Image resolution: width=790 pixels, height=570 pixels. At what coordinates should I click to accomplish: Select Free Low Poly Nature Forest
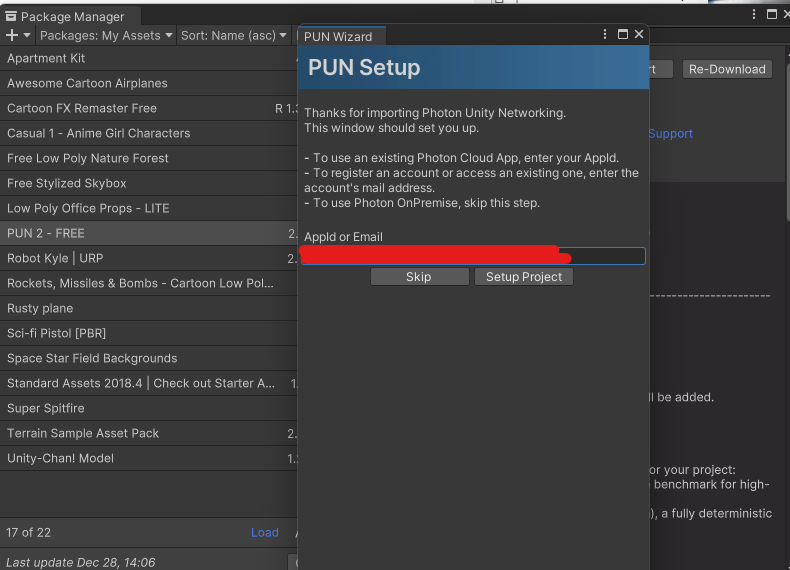click(149, 158)
